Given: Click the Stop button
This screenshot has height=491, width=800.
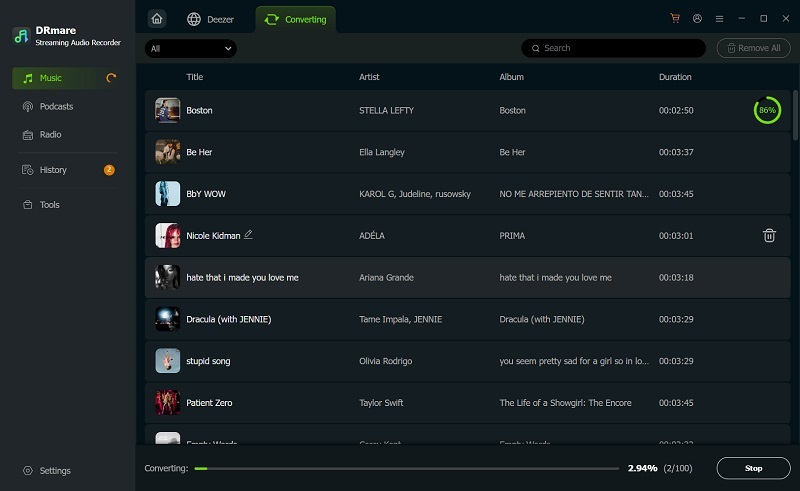Looking at the screenshot, I should (753, 468).
